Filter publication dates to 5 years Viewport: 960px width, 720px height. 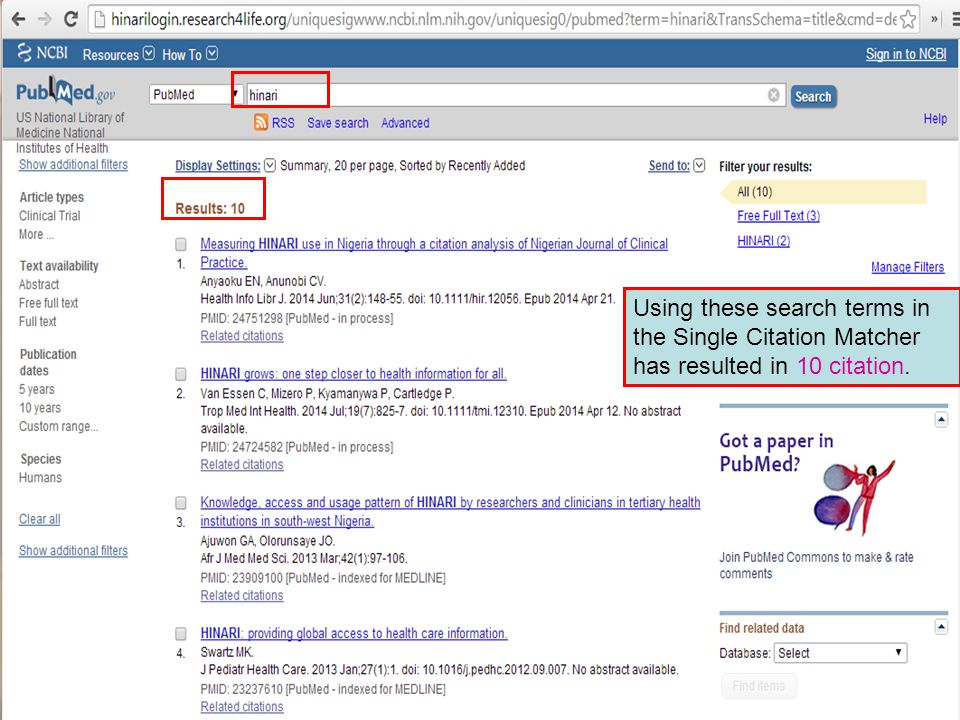point(37,389)
